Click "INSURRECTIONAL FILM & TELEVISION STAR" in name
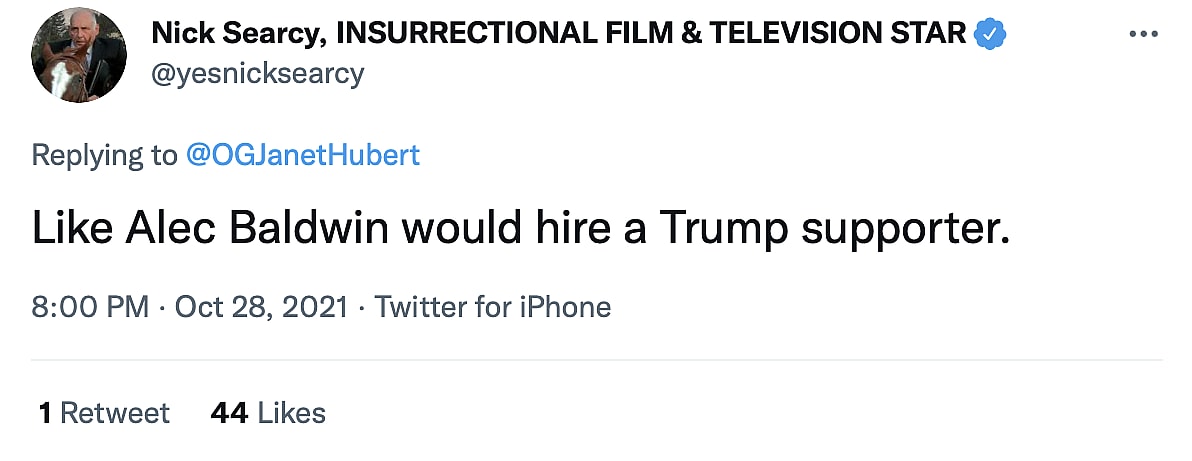 tap(652, 34)
